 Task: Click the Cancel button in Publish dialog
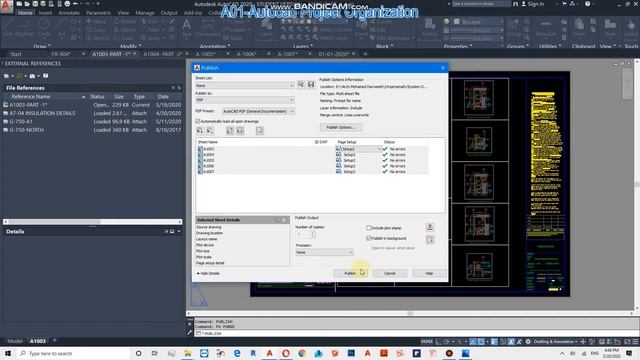tap(390, 273)
